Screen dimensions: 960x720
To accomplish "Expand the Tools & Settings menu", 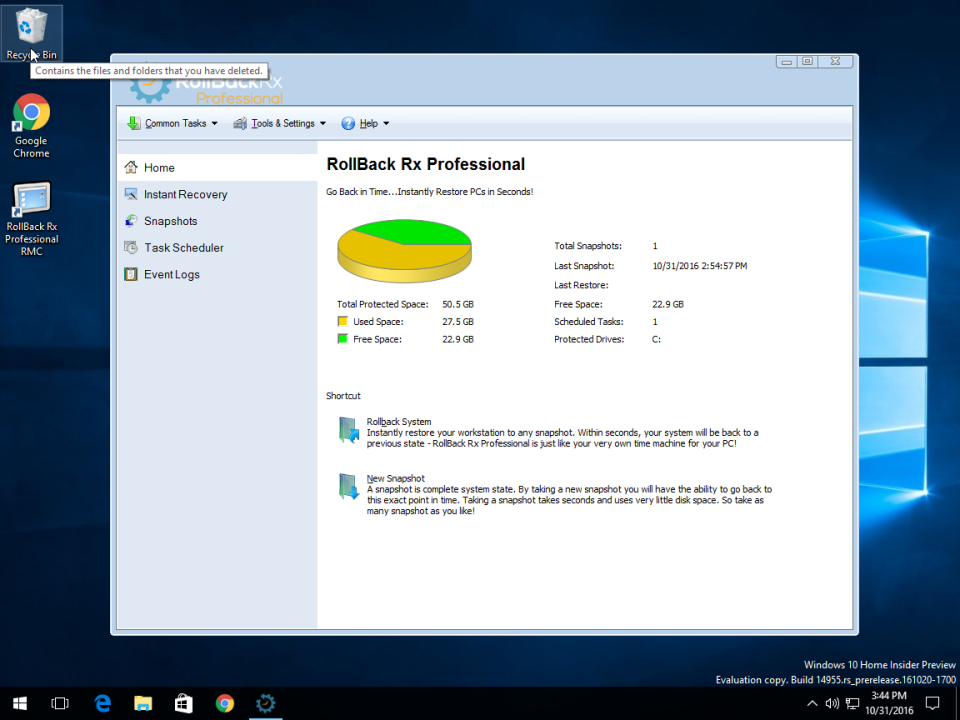I will point(278,123).
